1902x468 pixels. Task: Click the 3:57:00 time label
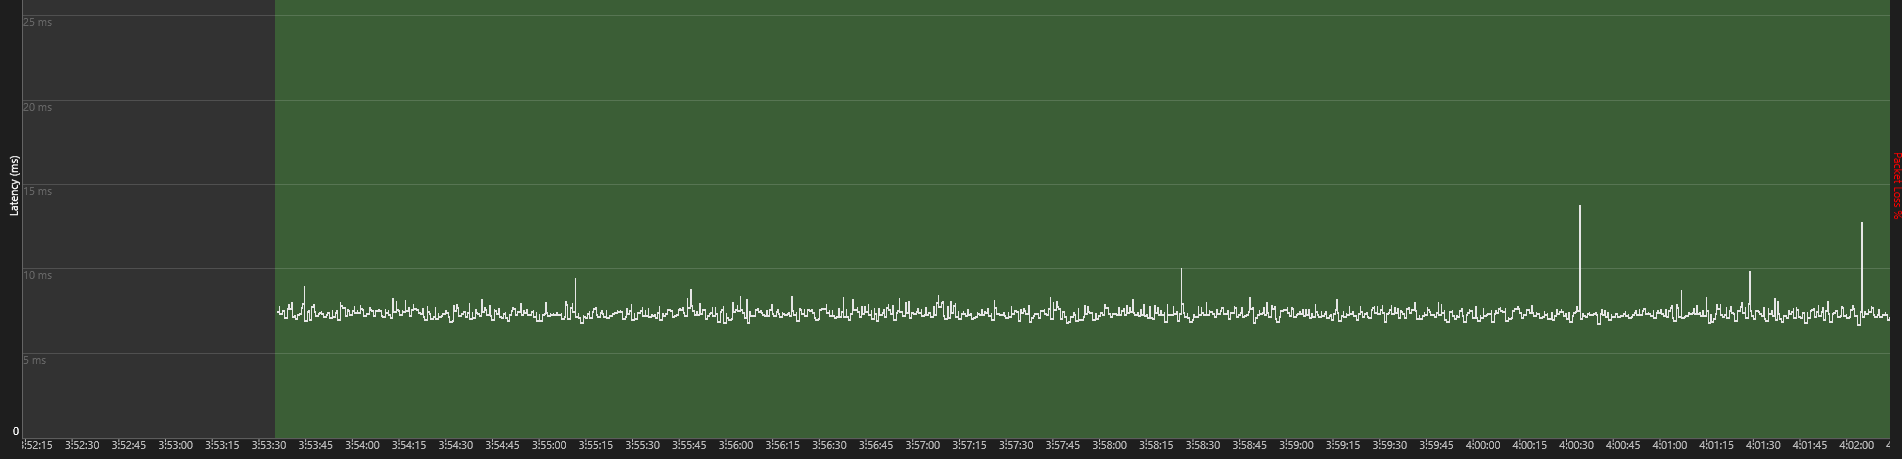click(922, 445)
